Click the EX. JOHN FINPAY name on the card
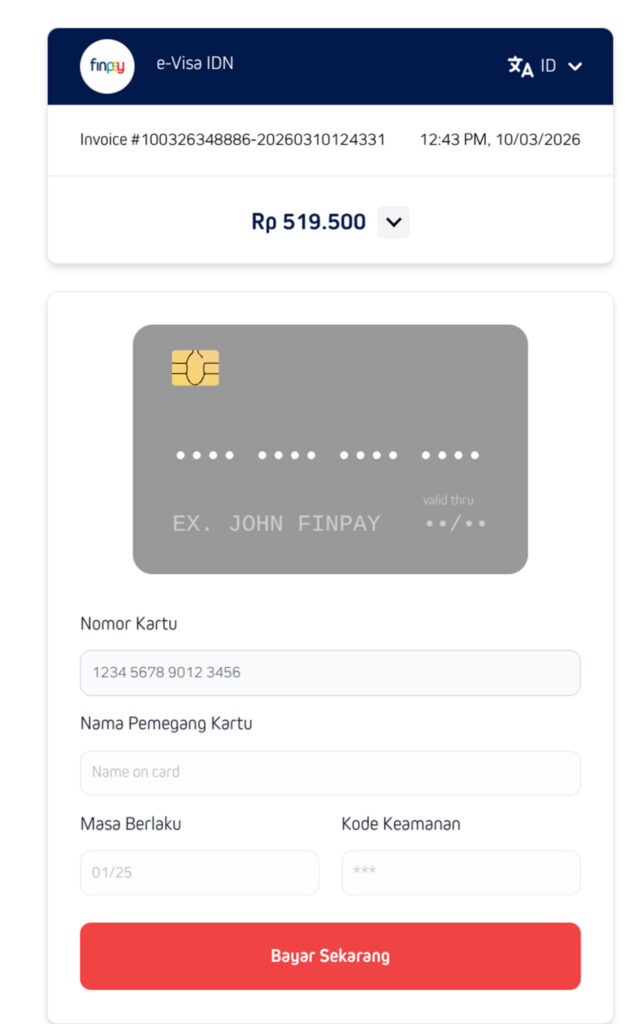This screenshot has width=643, height=1024. (x=276, y=523)
